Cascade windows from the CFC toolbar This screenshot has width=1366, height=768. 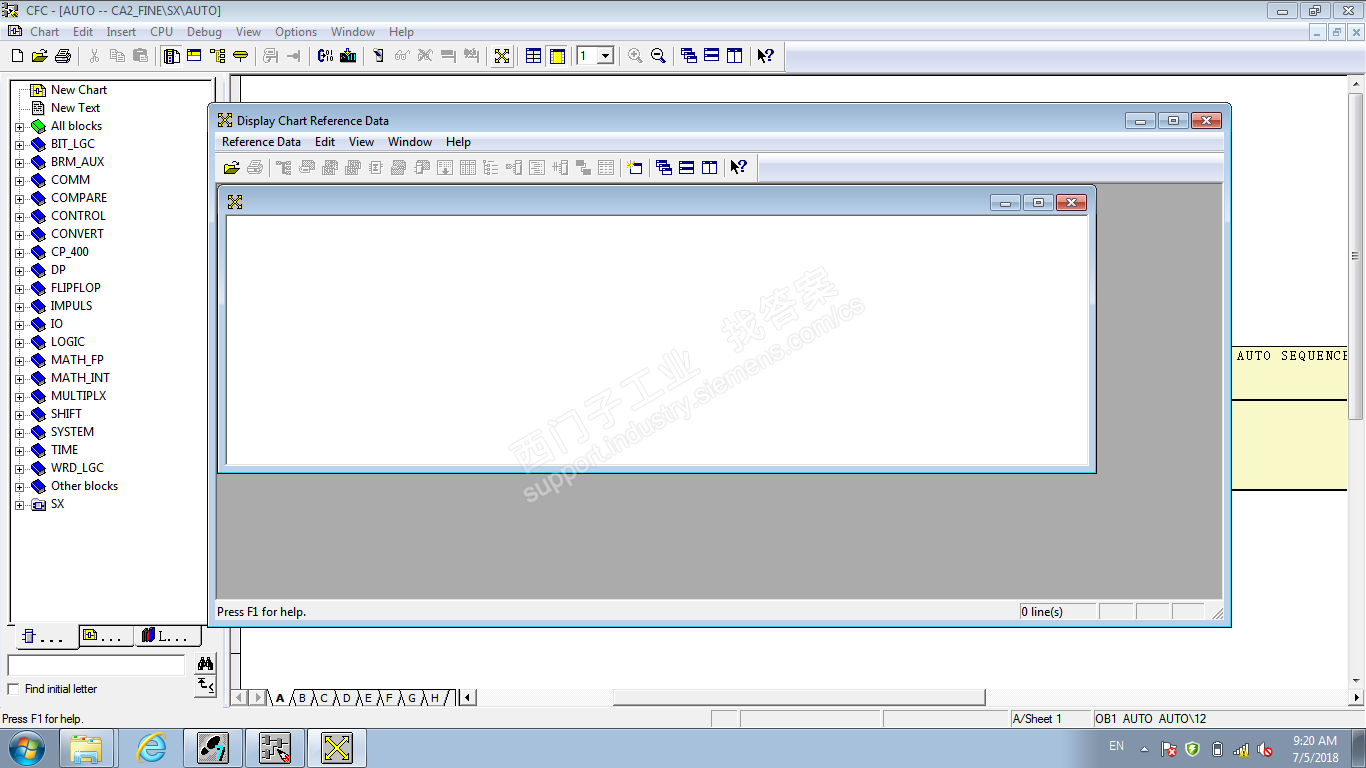[x=689, y=56]
